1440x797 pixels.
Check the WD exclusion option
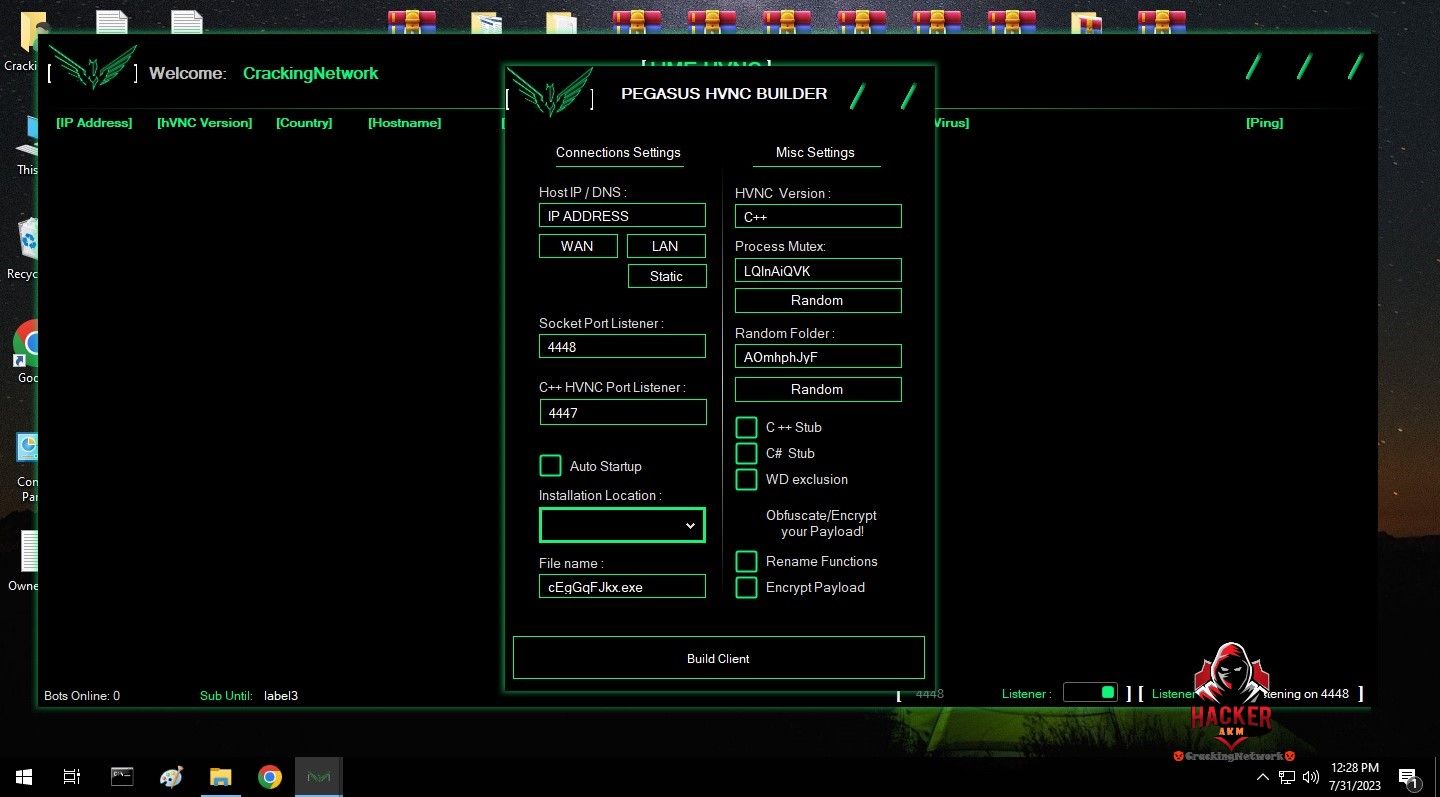point(746,480)
